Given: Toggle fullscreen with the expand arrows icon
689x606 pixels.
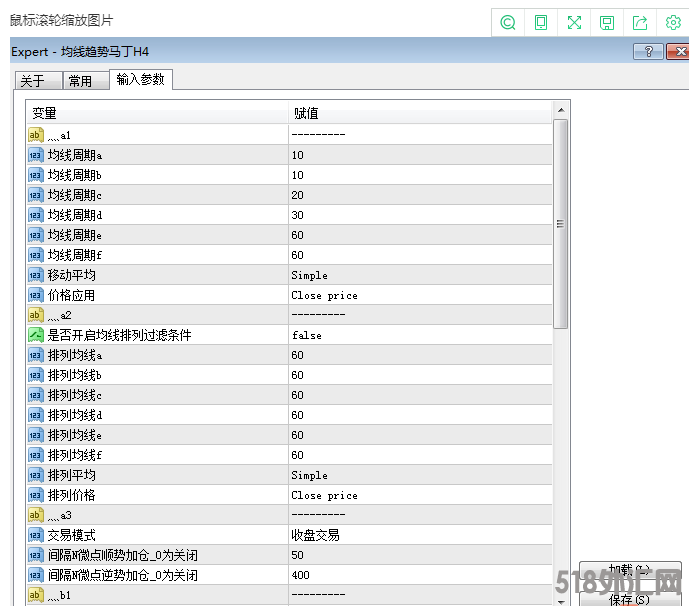Looking at the screenshot, I should [x=574, y=22].
